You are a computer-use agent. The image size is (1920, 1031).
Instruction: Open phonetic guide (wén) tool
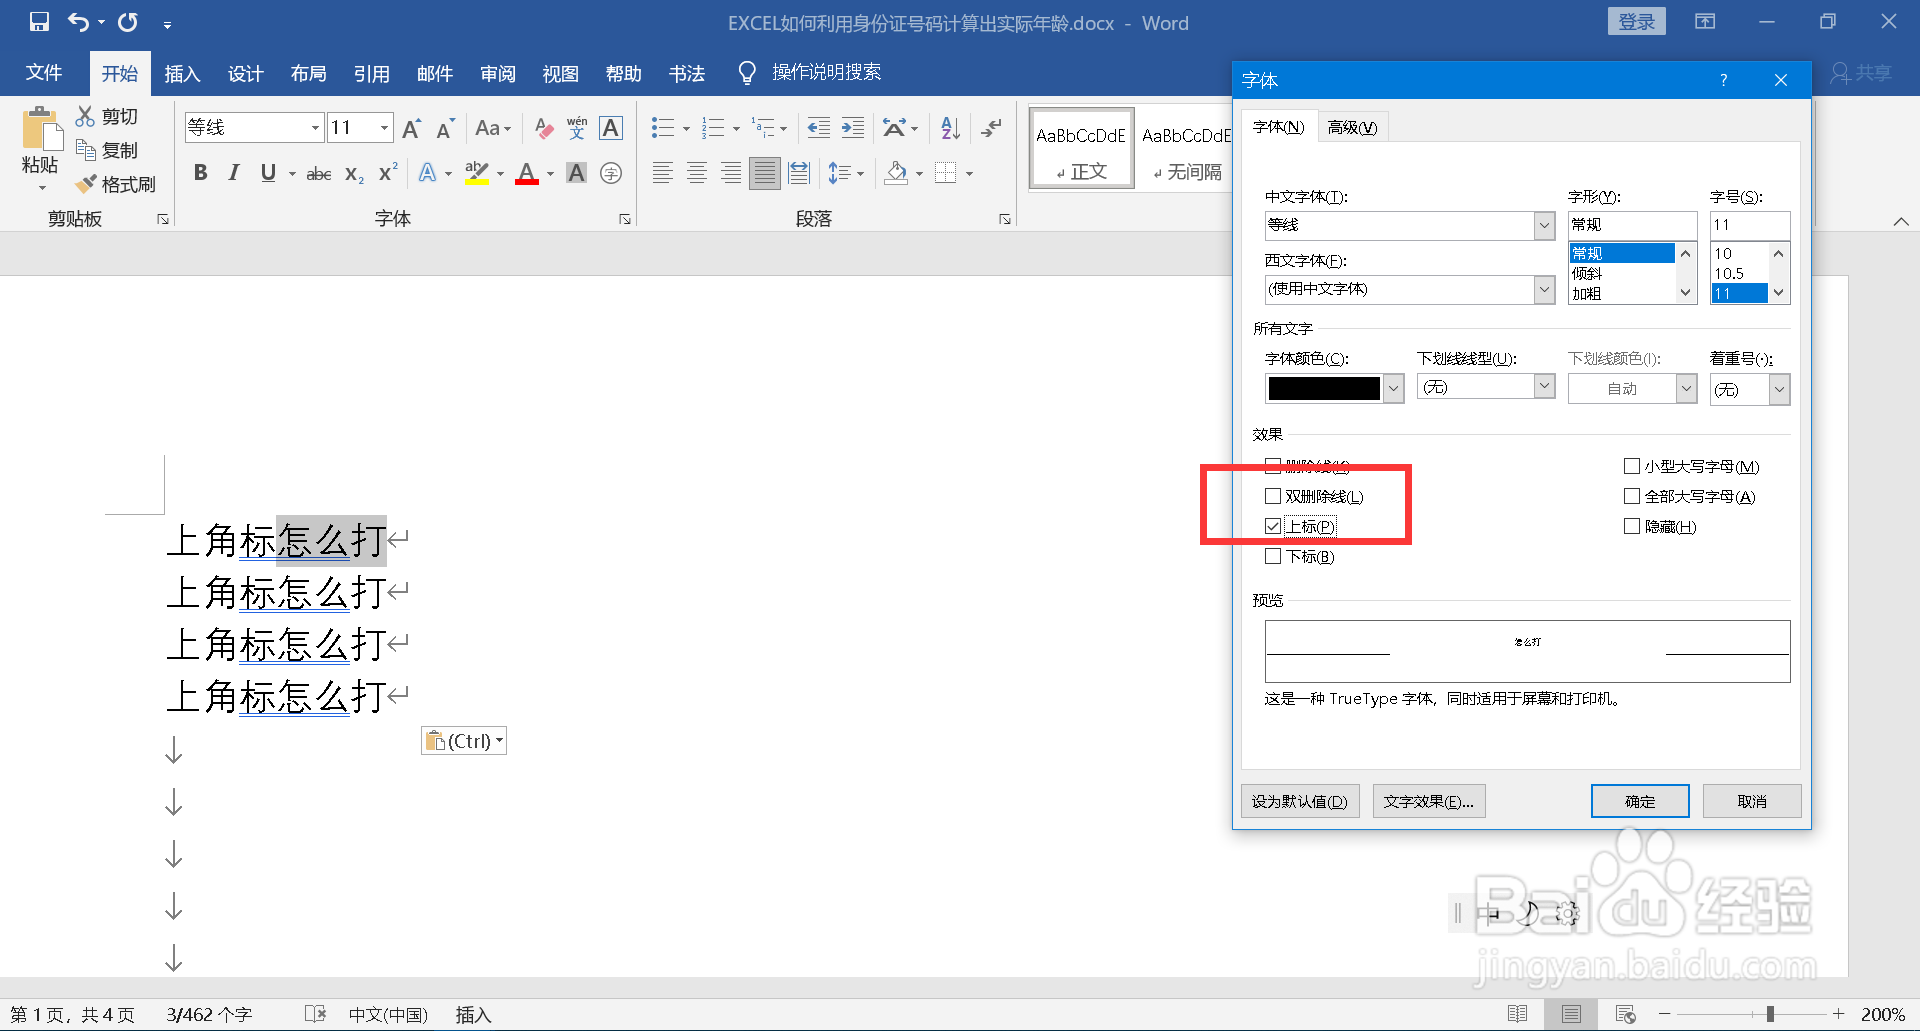click(x=577, y=128)
